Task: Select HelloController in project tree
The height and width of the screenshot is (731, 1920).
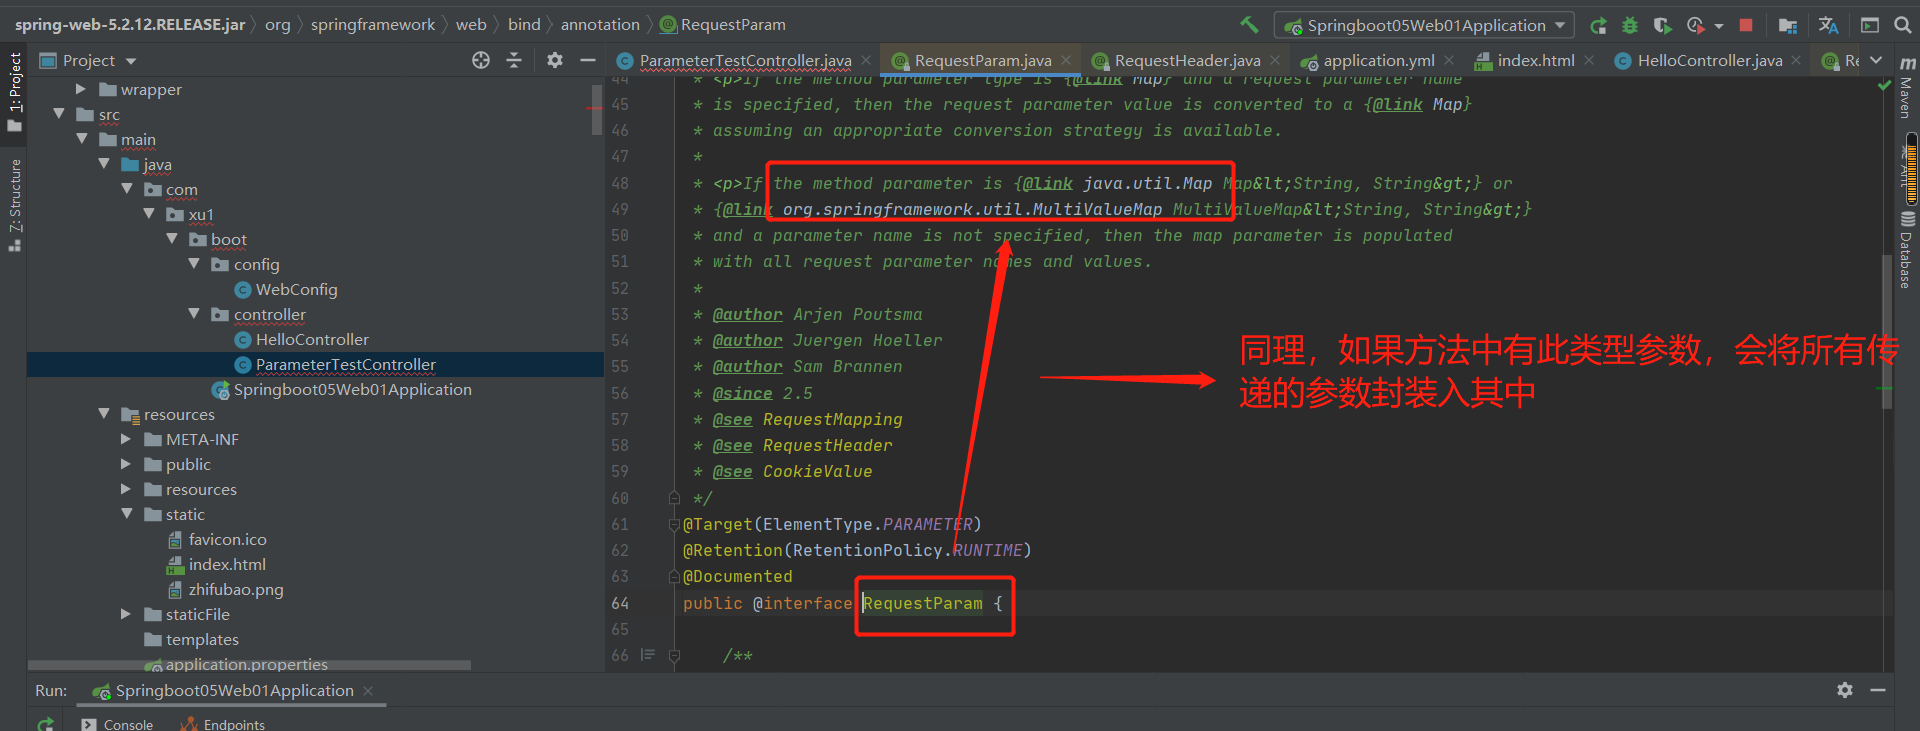Action: click(x=302, y=339)
